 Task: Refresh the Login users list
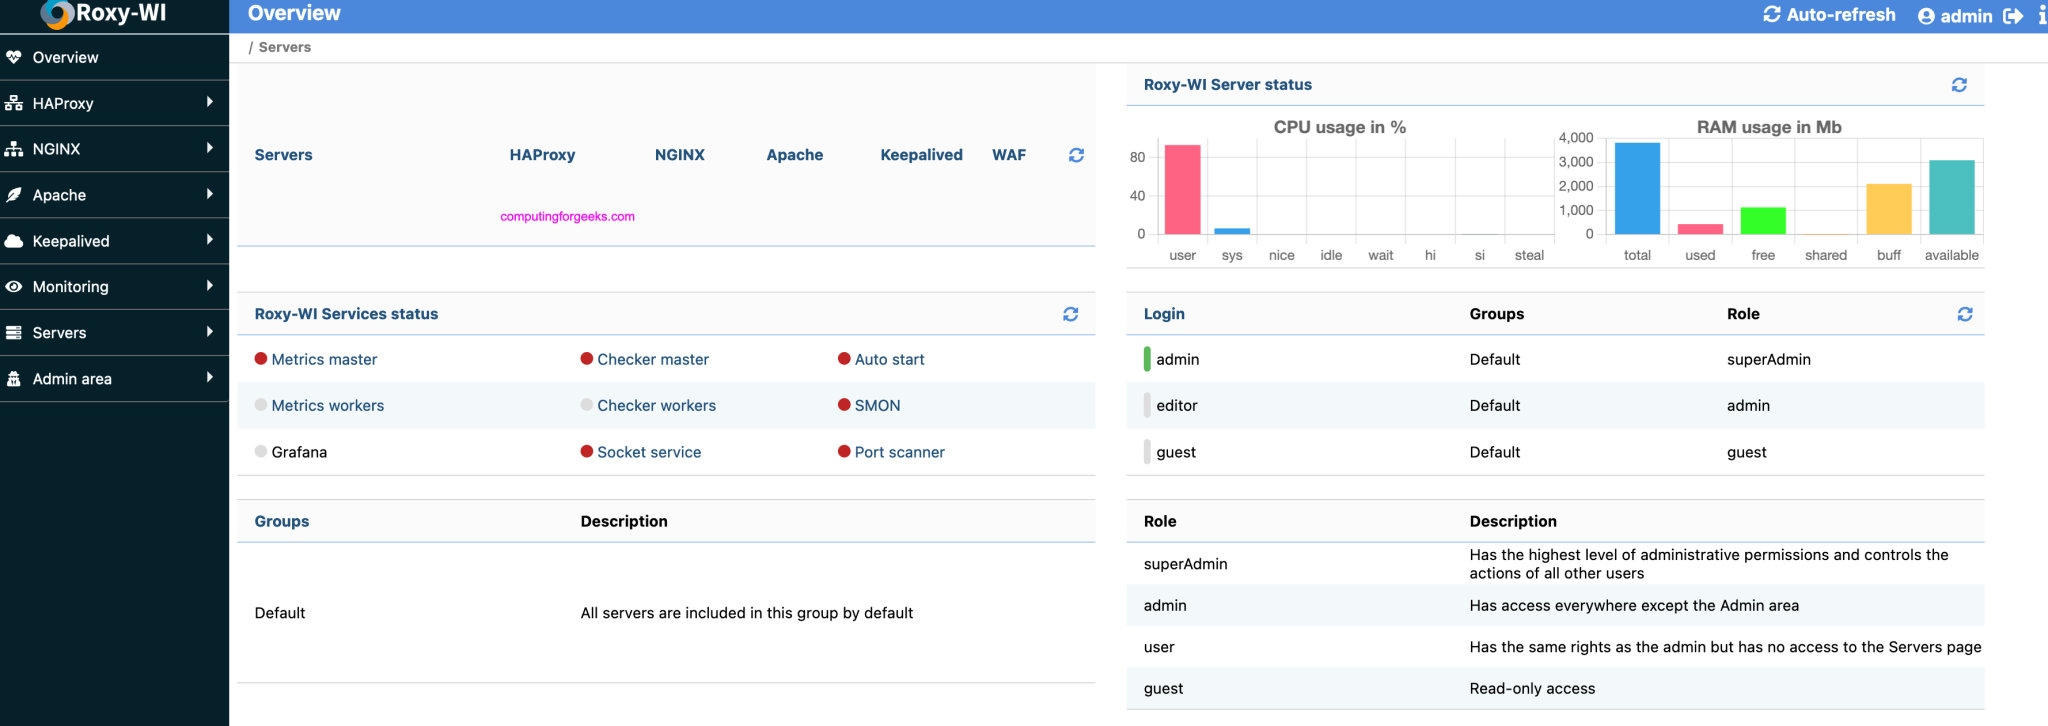1964,314
